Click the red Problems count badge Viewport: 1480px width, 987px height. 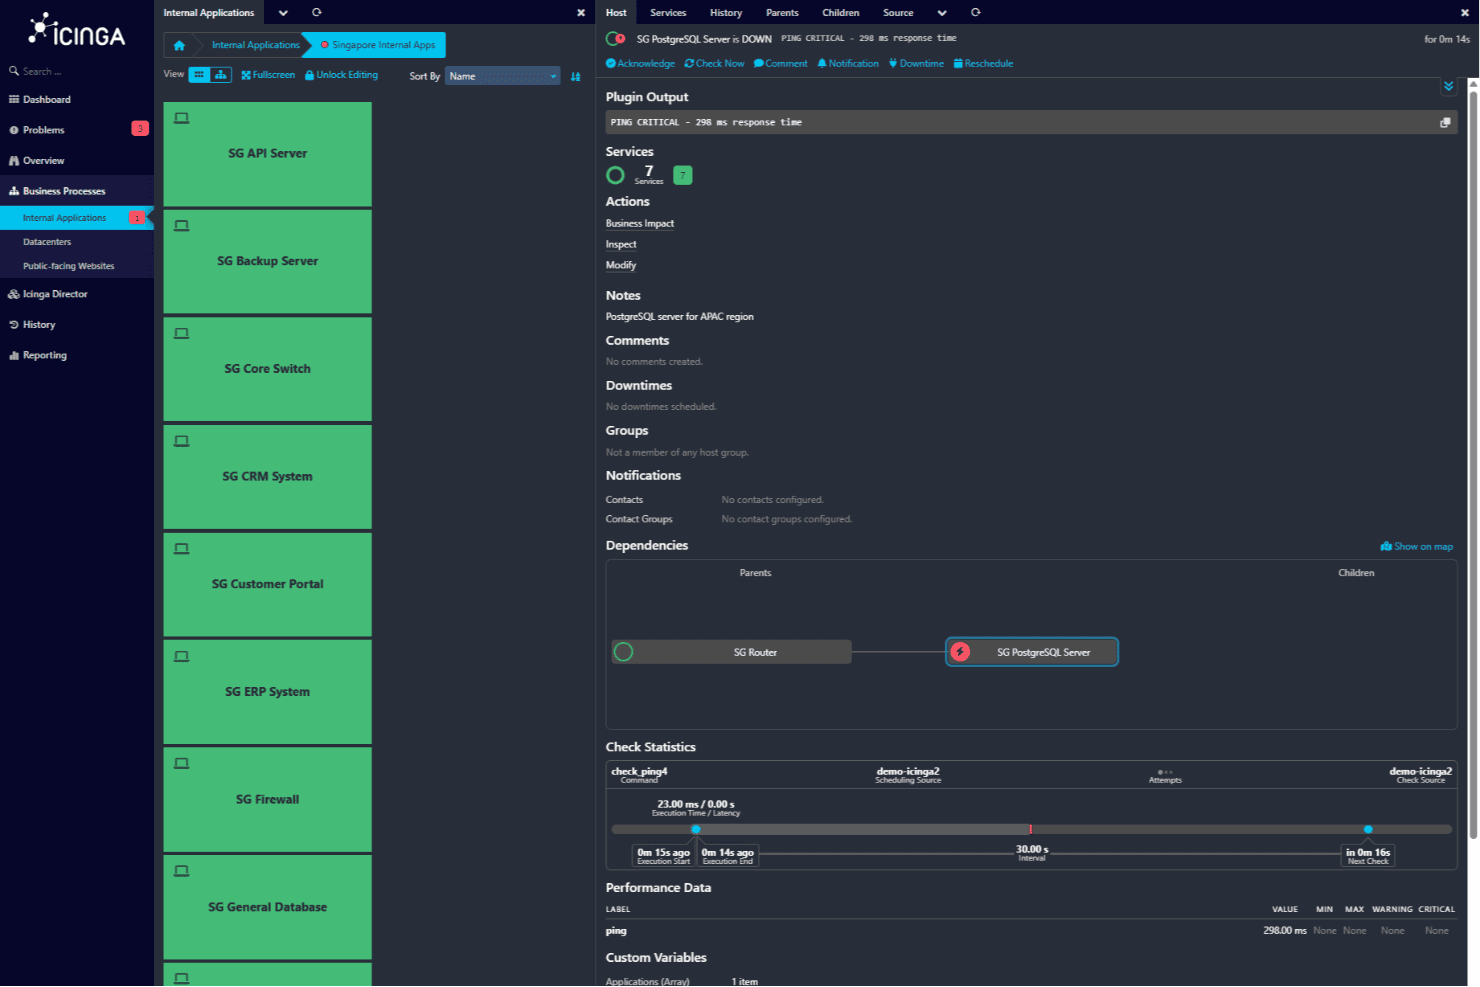tap(140, 129)
